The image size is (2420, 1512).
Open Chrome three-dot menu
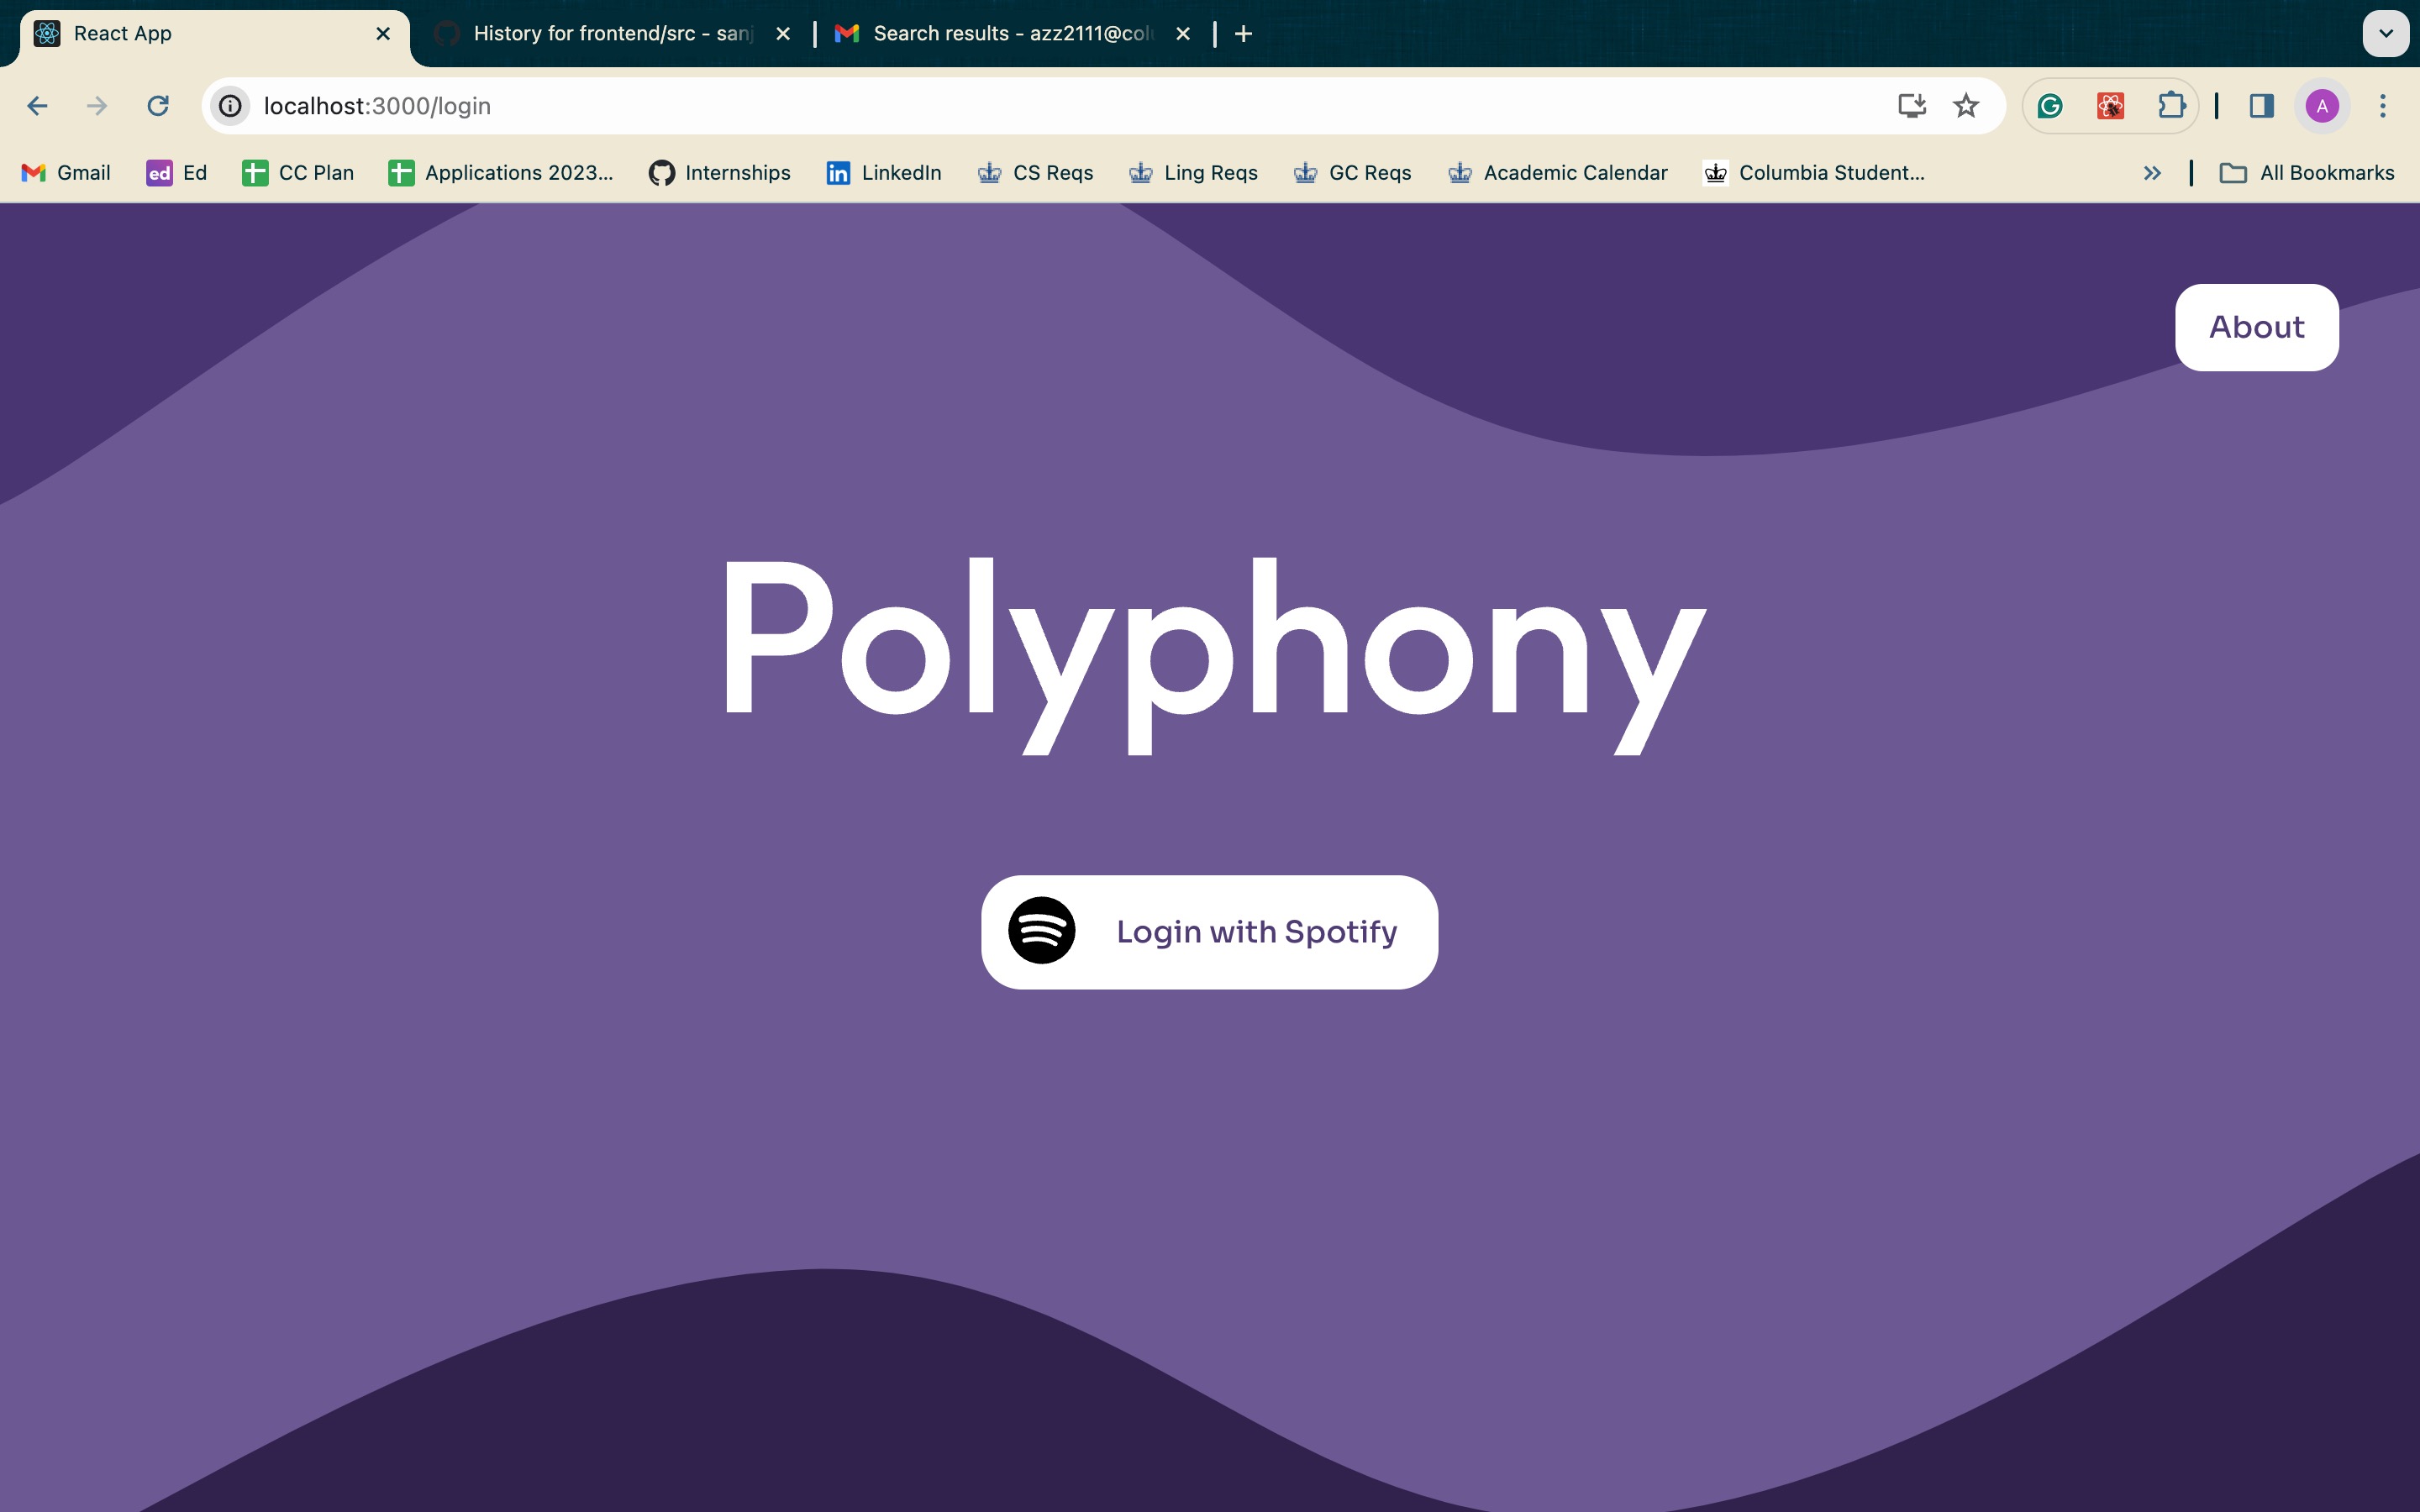click(2383, 106)
